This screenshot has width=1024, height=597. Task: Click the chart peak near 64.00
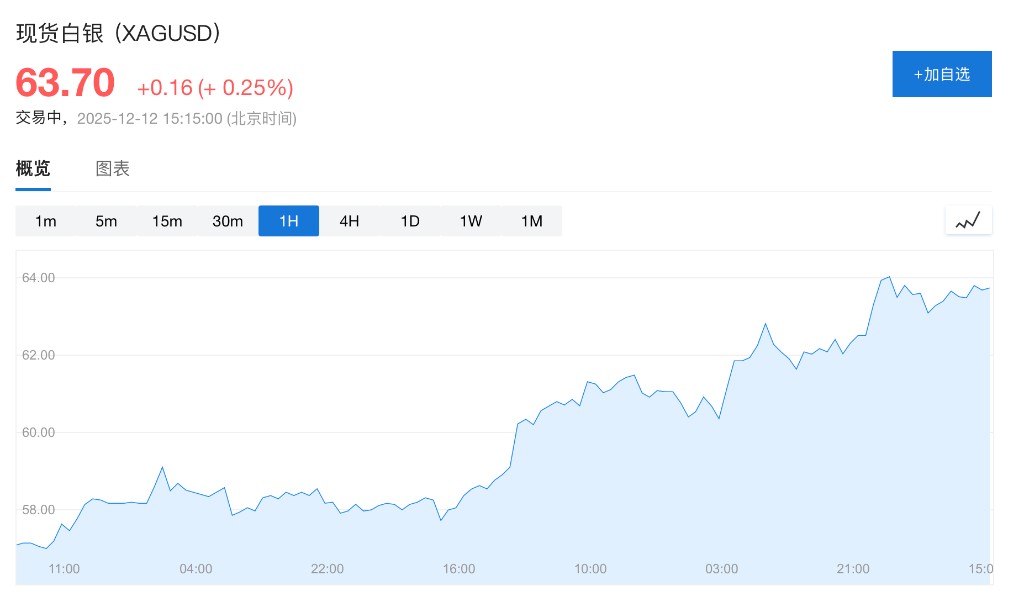(889, 277)
